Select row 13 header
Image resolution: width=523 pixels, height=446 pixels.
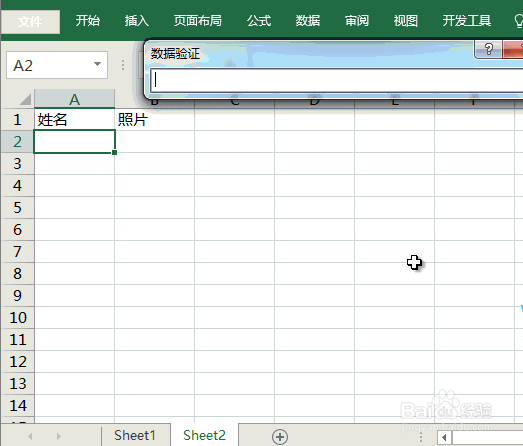[x=17, y=384]
